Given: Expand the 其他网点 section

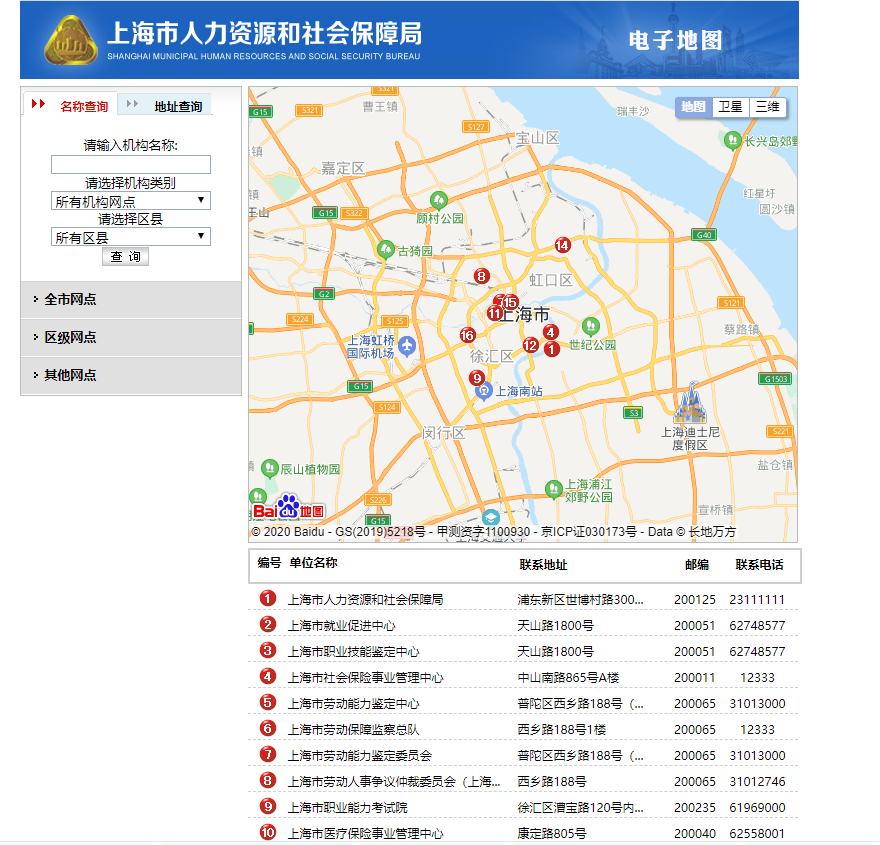Looking at the screenshot, I should point(131,375).
